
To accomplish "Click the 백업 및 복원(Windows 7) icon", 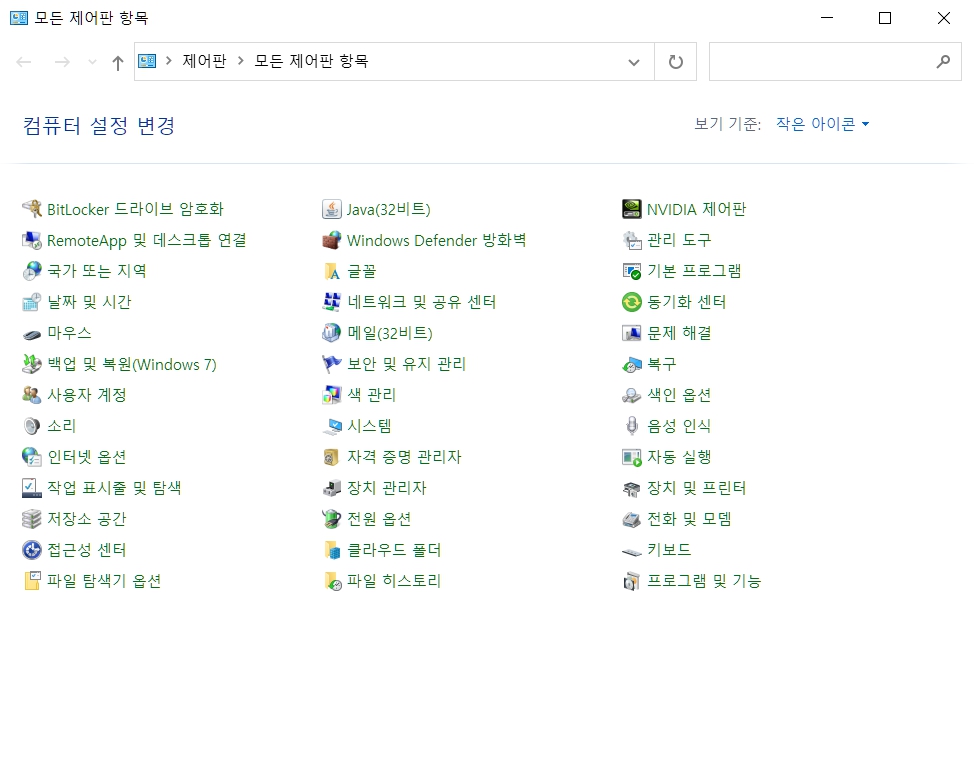I will click(x=32, y=364).
